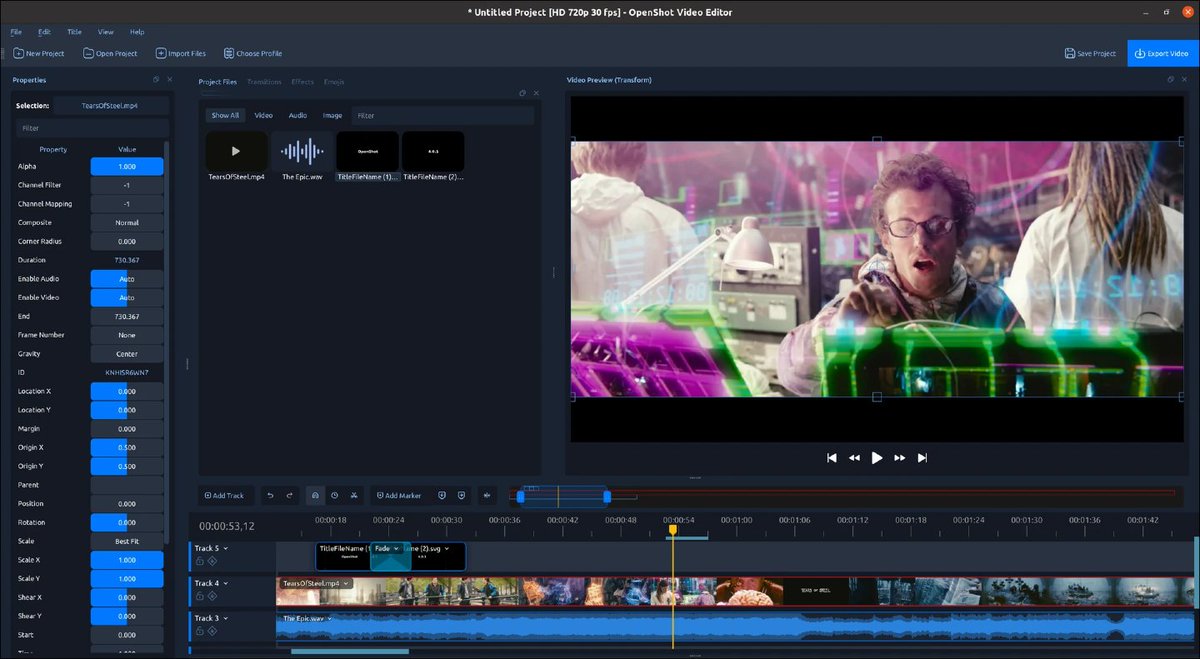Click the Properties Filter input field
The height and width of the screenshot is (659, 1200).
click(x=91, y=128)
